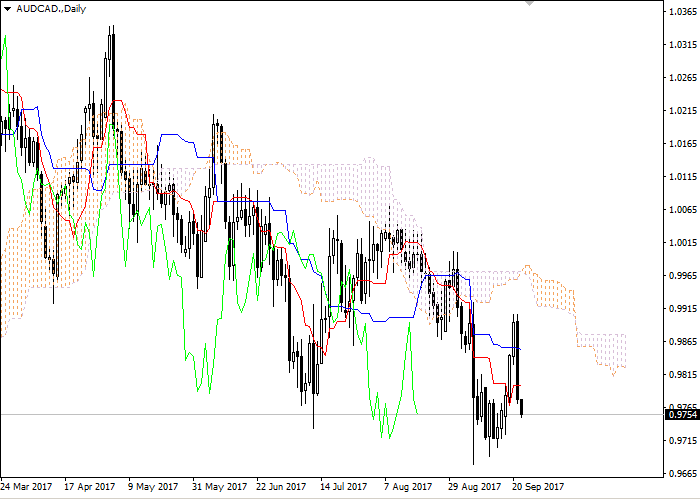
Task: Click price level 0.9815 on the scale
Action: [683, 375]
